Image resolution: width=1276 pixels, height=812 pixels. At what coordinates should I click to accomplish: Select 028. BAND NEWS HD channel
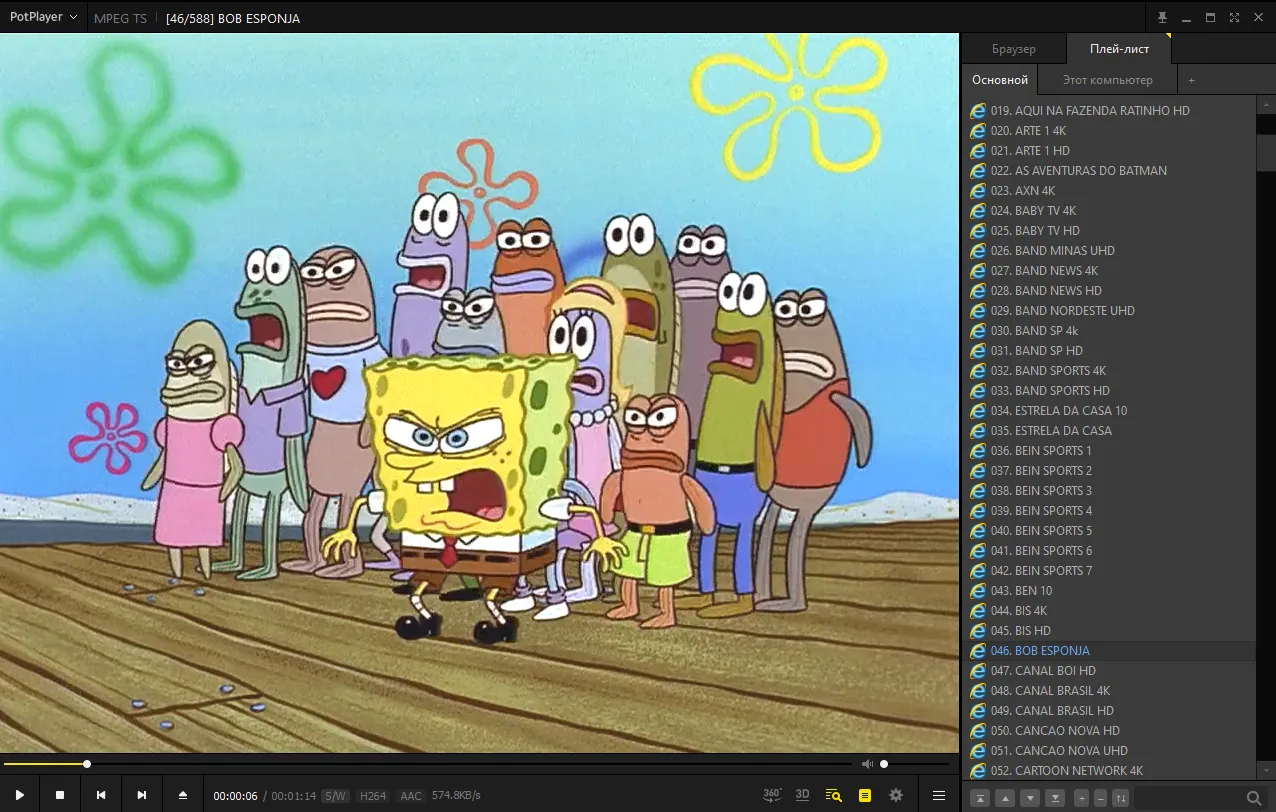1108,291
